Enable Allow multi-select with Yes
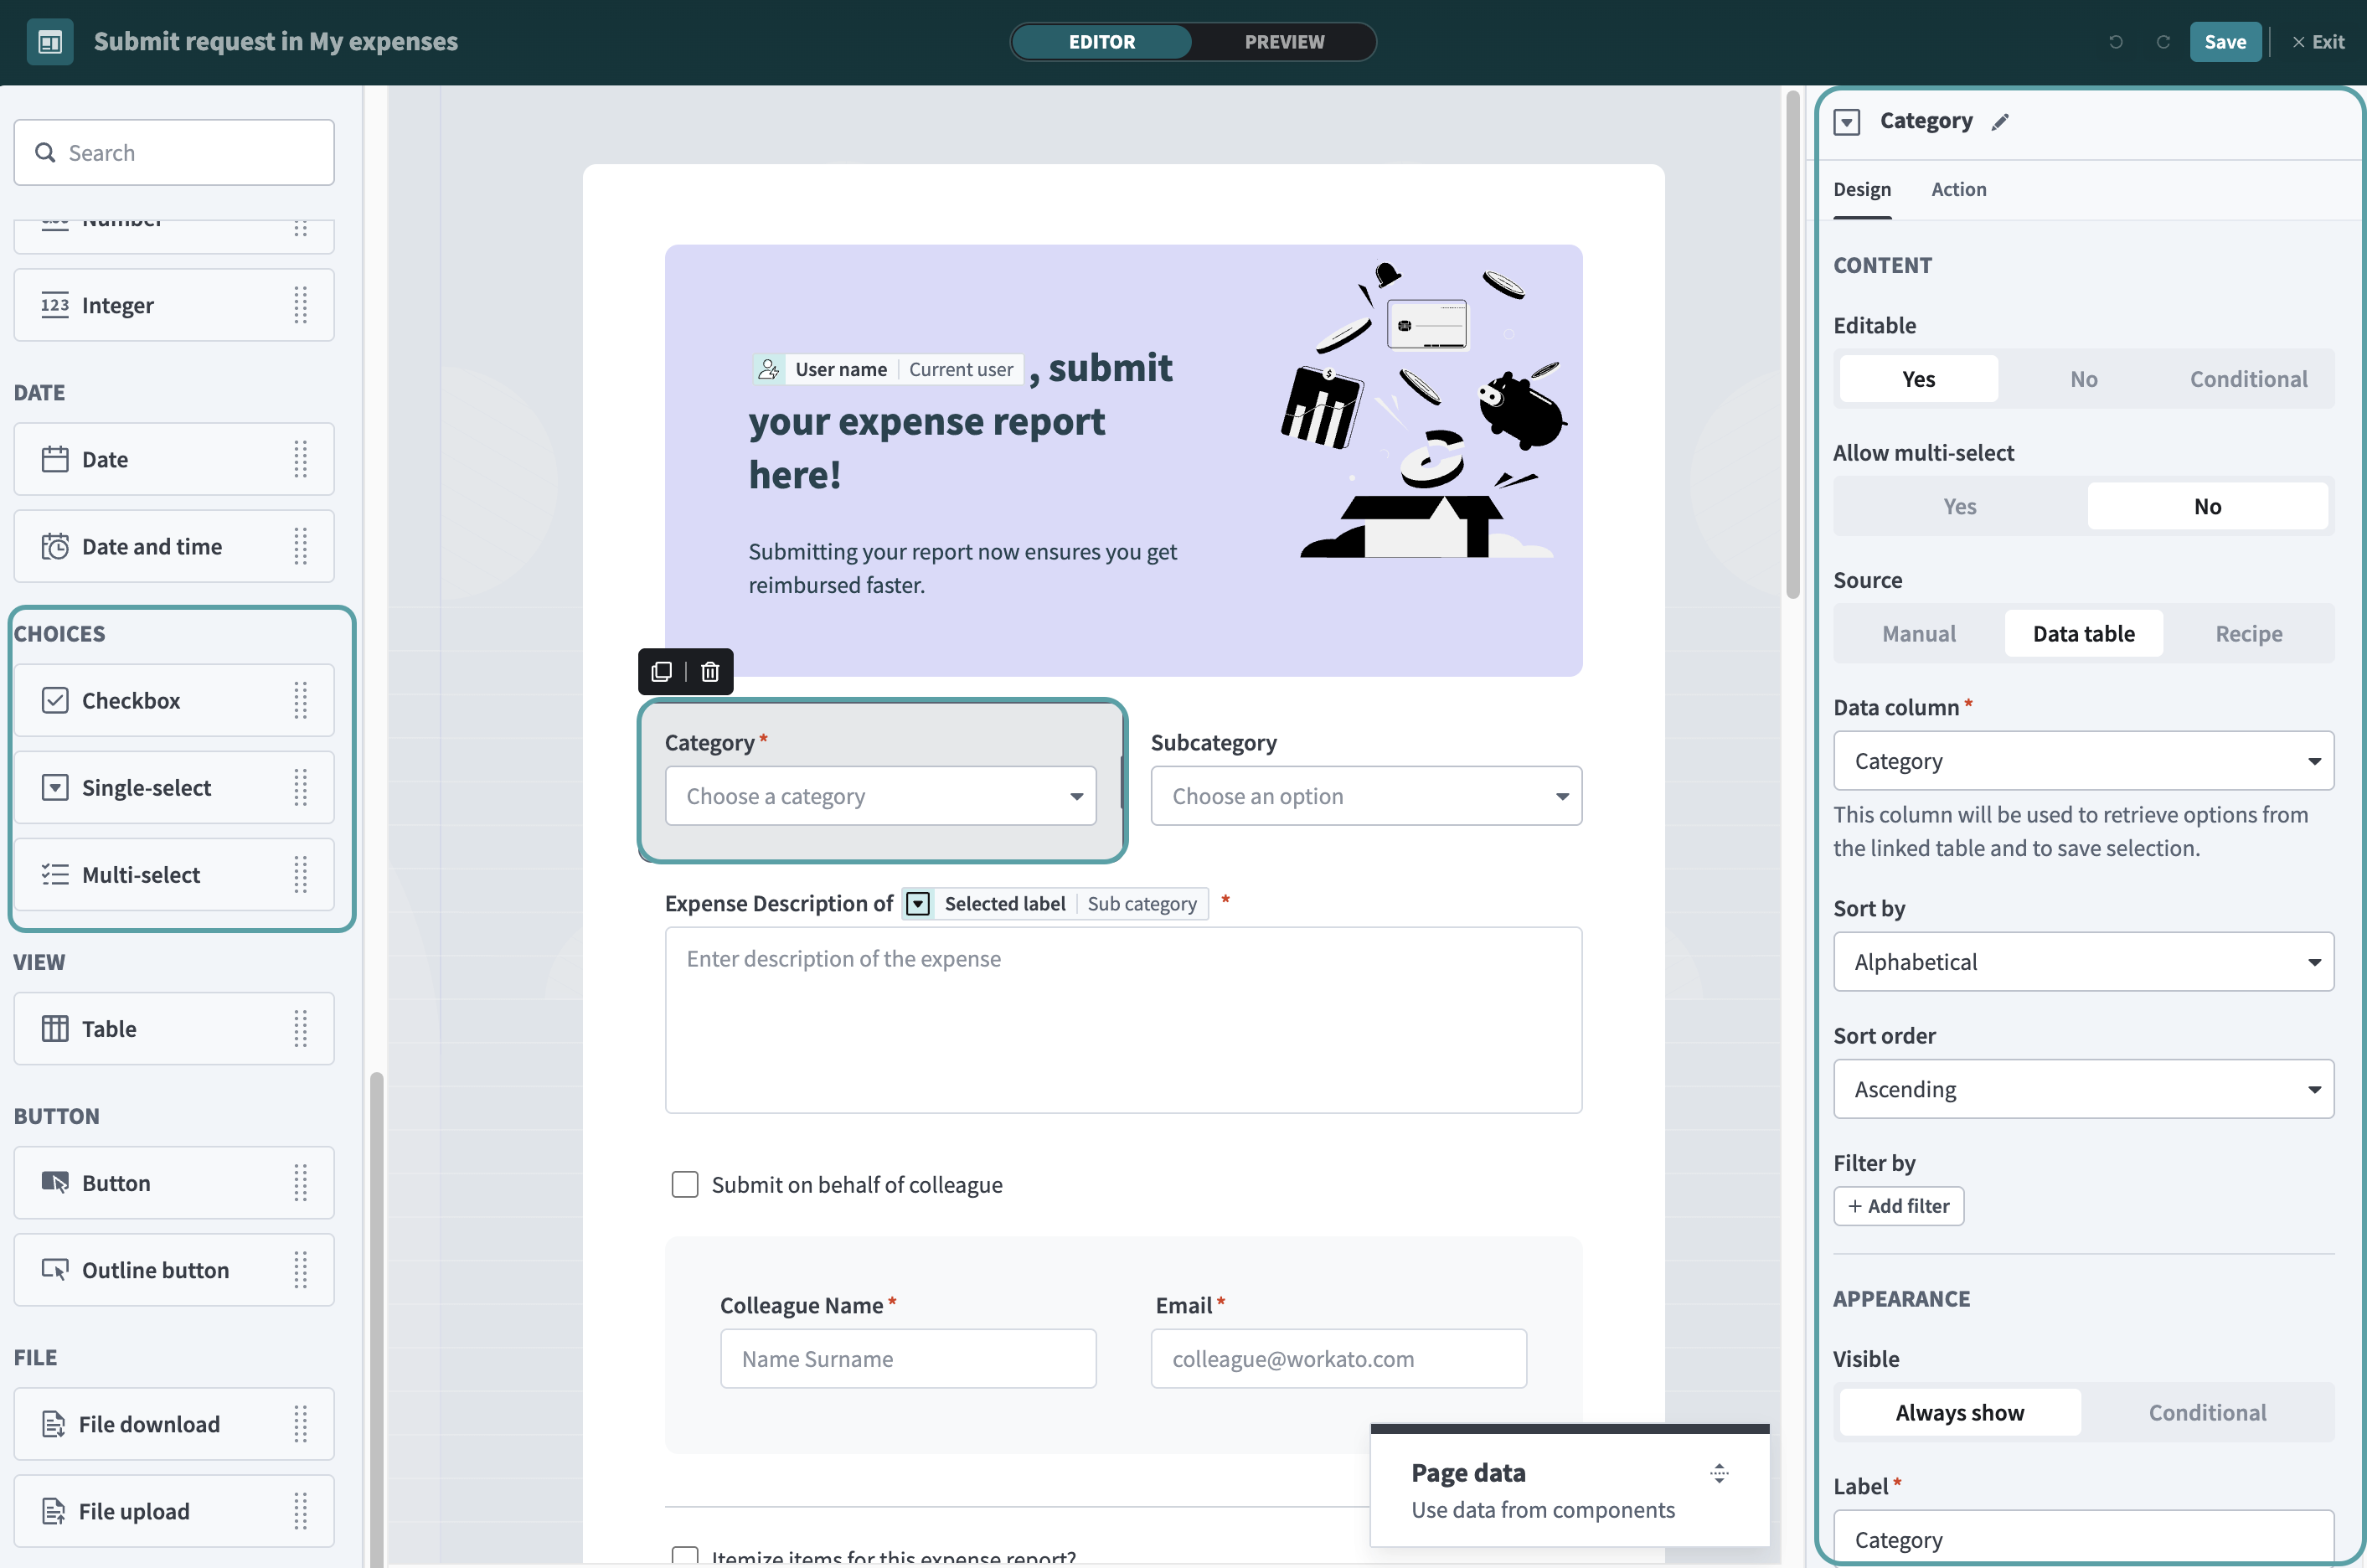 pyautogui.click(x=1959, y=506)
